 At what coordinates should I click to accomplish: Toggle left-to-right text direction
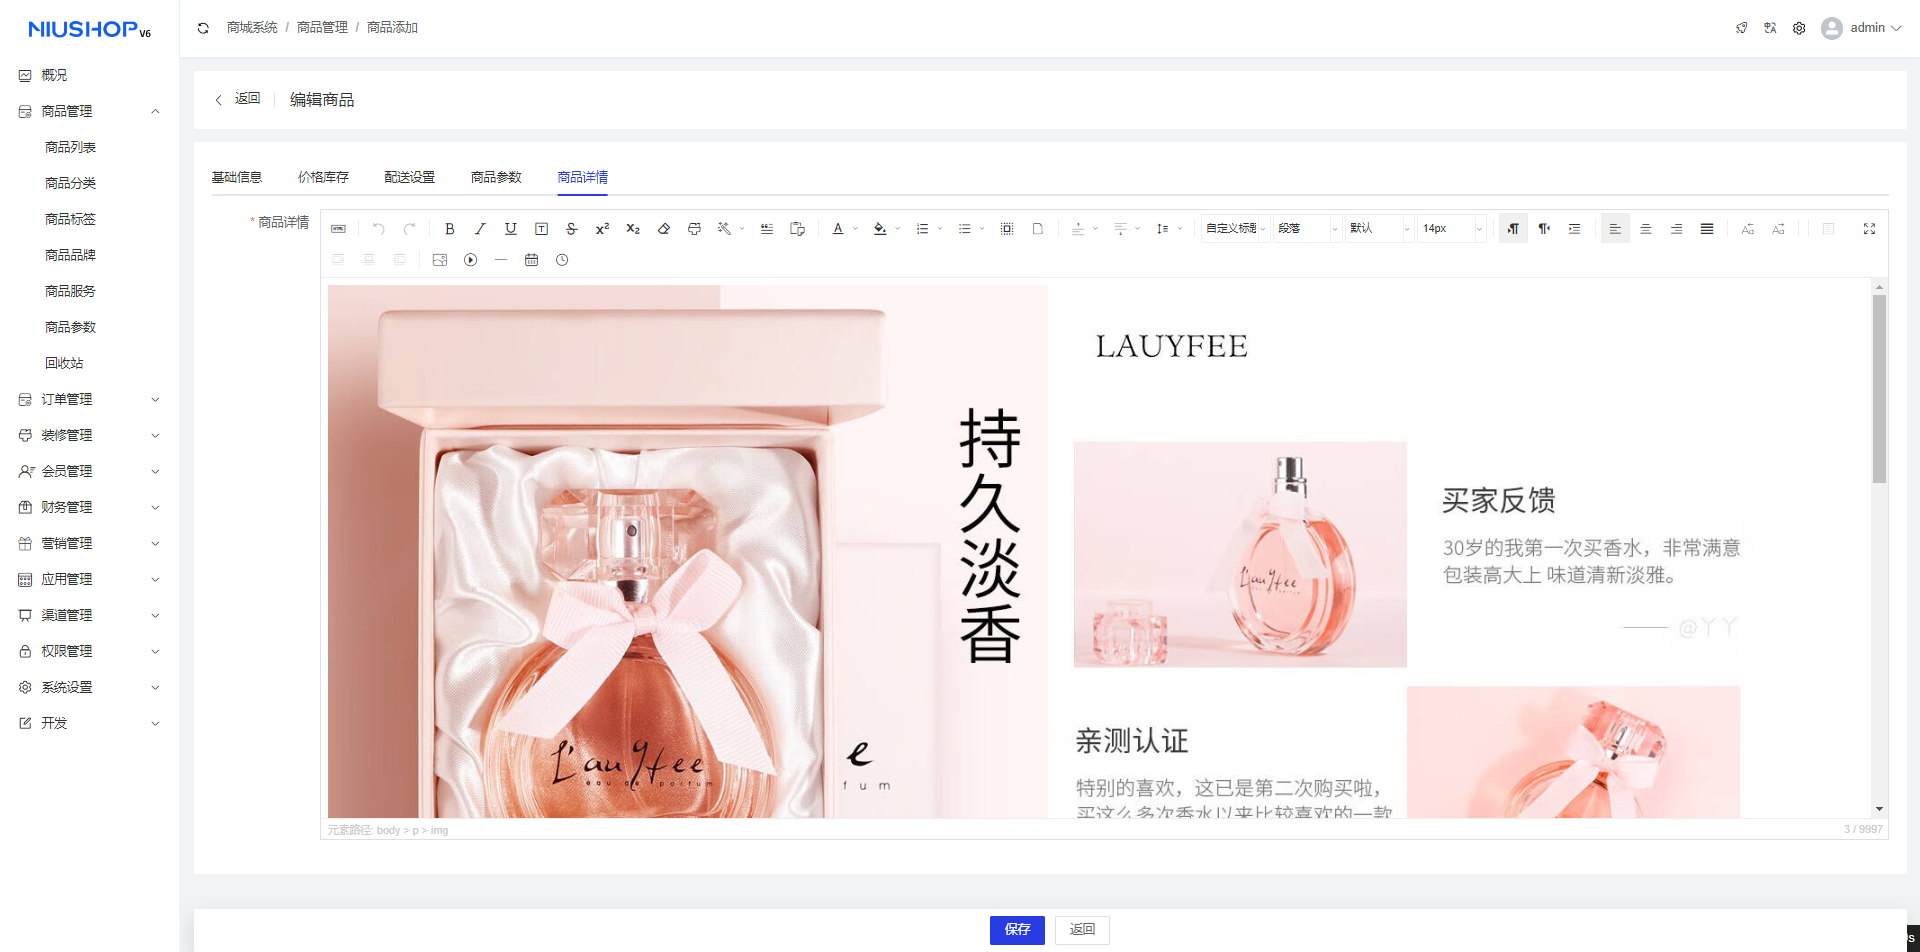coord(1513,229)
